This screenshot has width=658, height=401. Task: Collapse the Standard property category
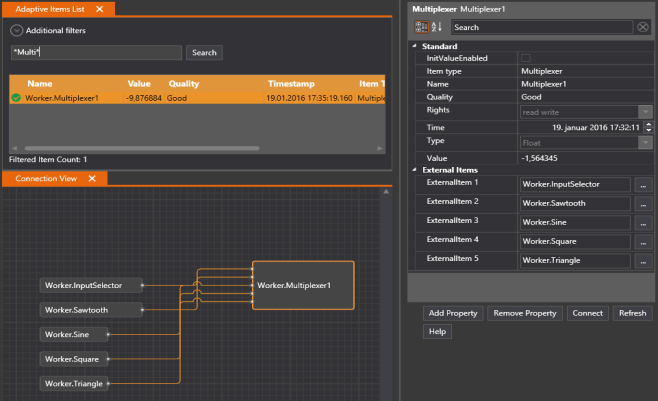pyautogui.click(x=415, y=46)
